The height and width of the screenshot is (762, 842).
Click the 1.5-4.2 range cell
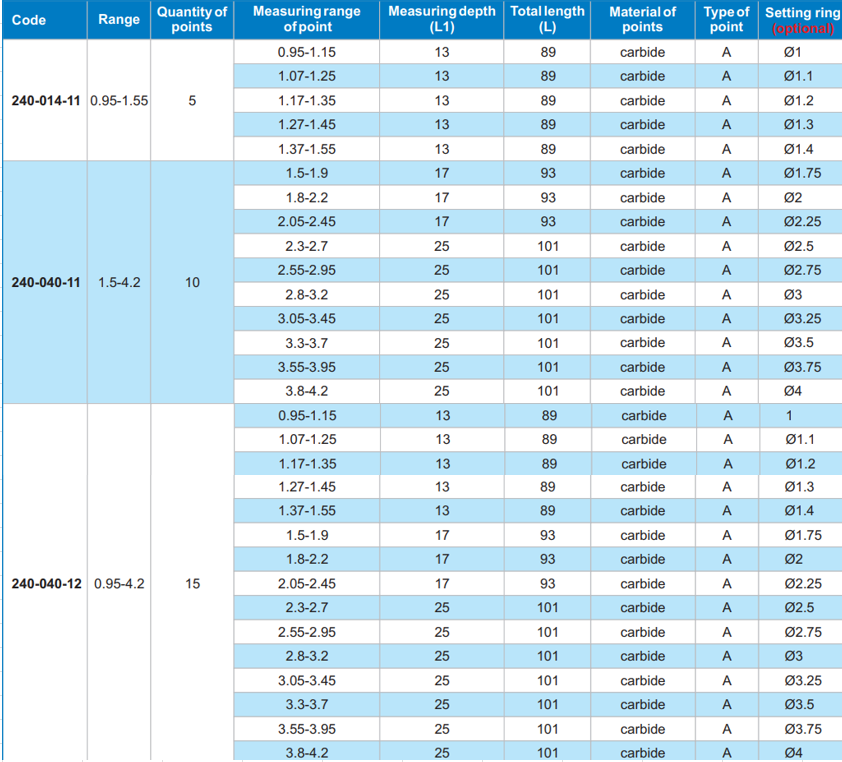point(119,283)
